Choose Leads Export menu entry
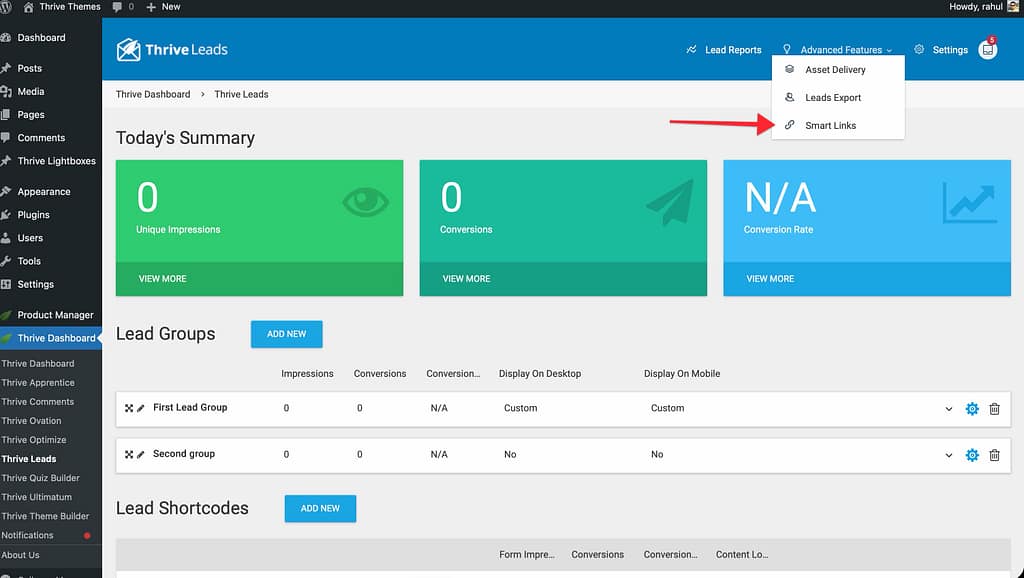 [x=832, y=98]
